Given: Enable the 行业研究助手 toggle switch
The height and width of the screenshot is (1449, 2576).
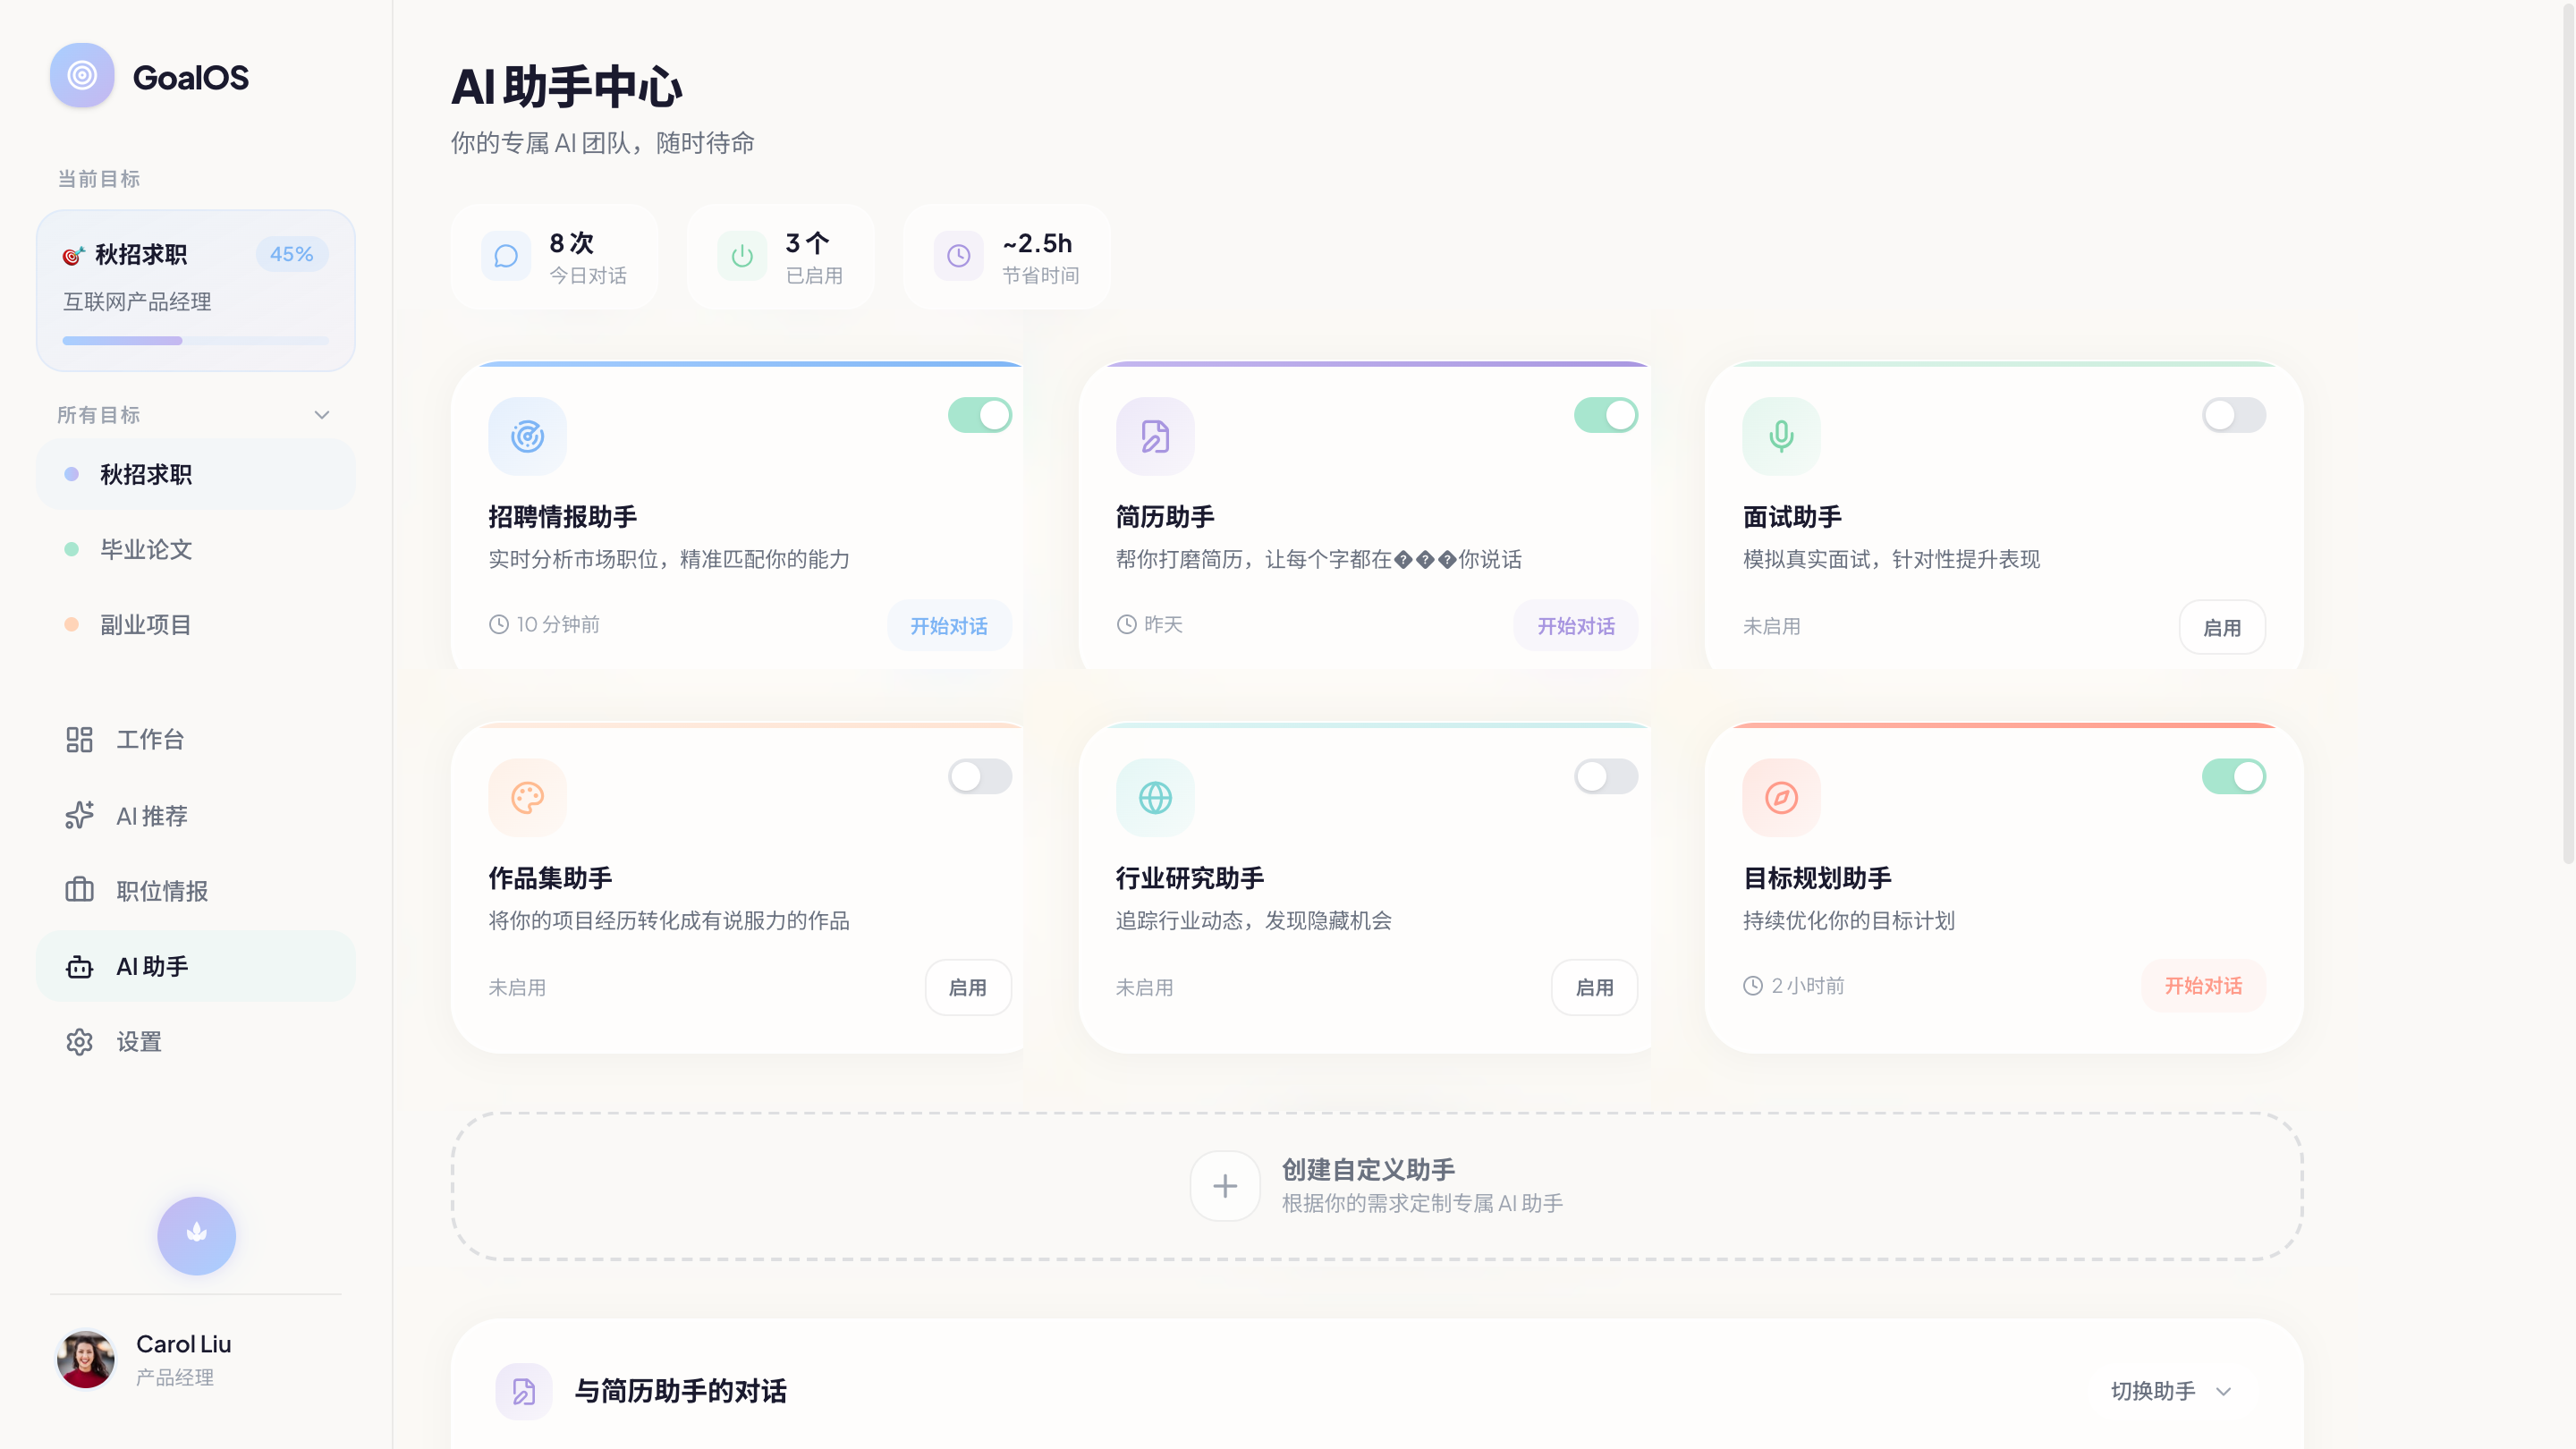Looking at the screenshot, I should [1605, 776].
